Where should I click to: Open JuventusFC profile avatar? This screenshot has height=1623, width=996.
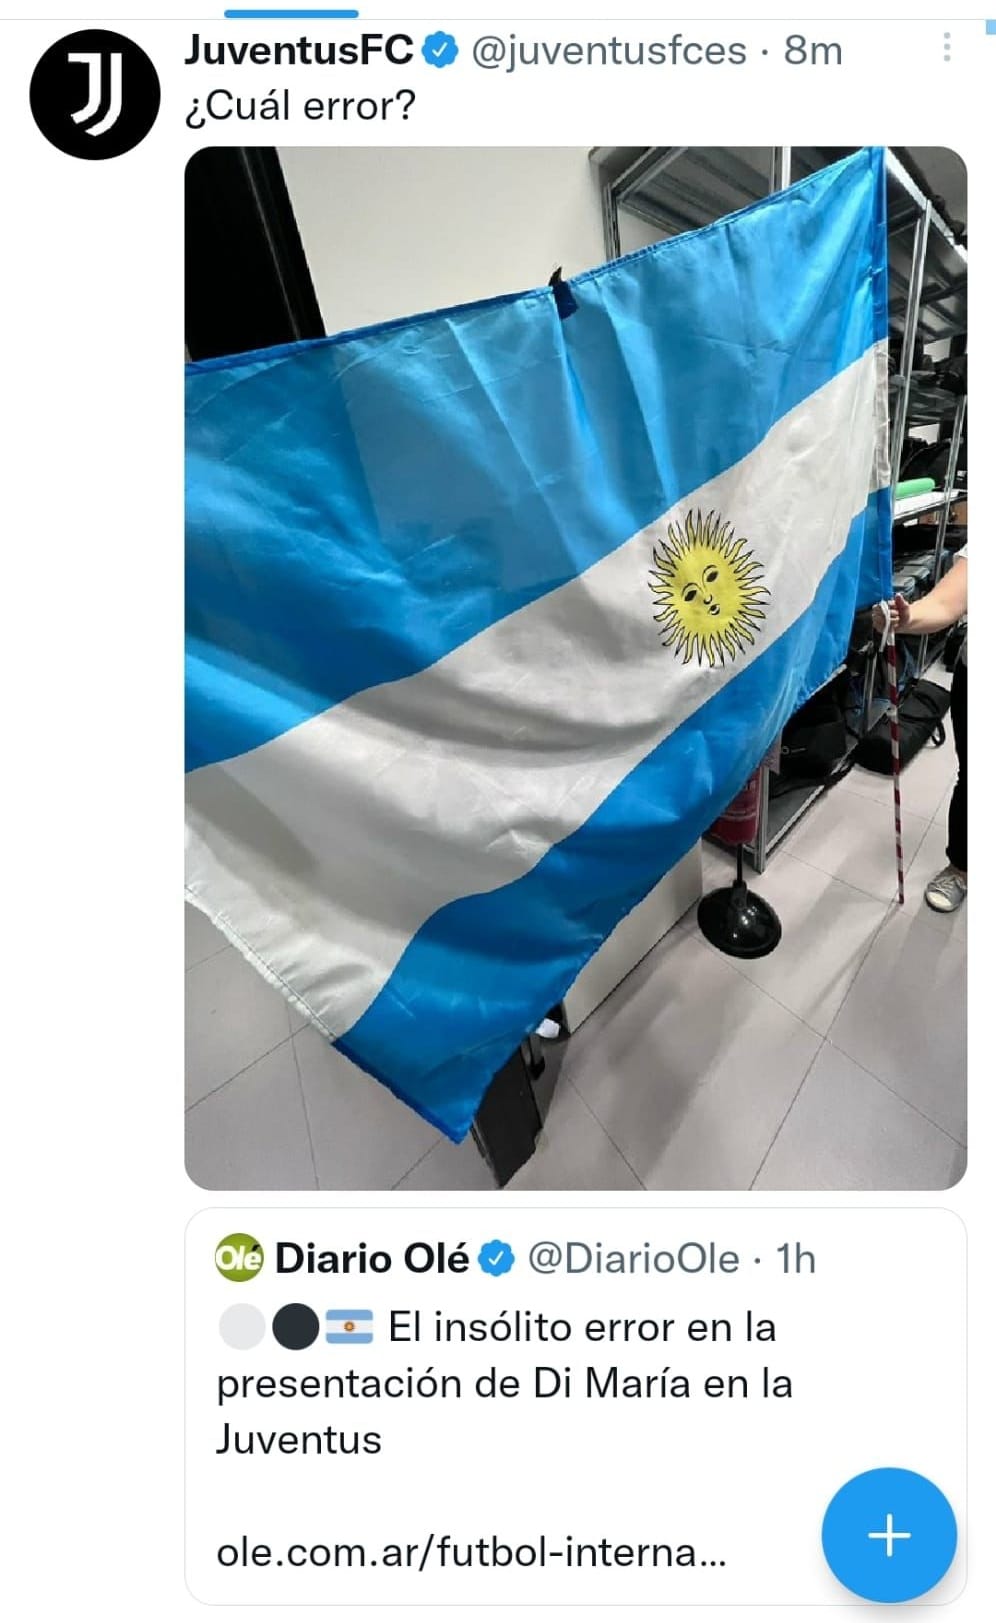point(95,95)
